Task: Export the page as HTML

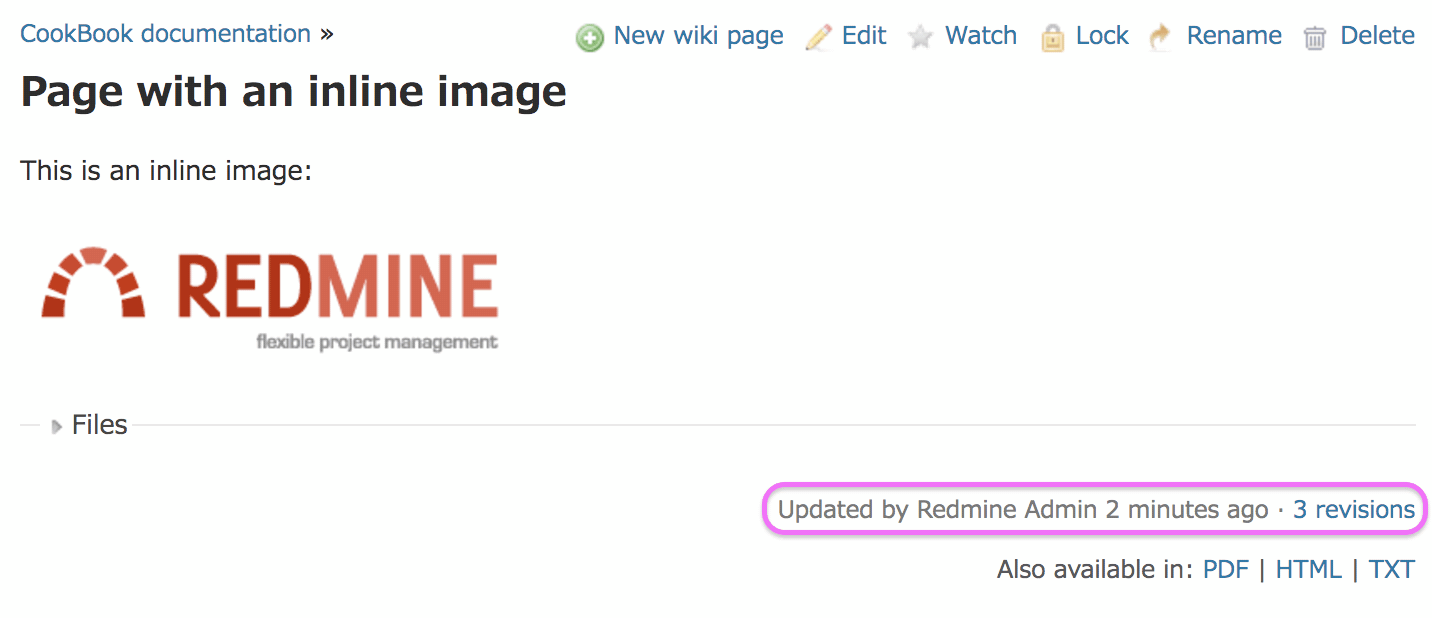Action: point(1308,570)
